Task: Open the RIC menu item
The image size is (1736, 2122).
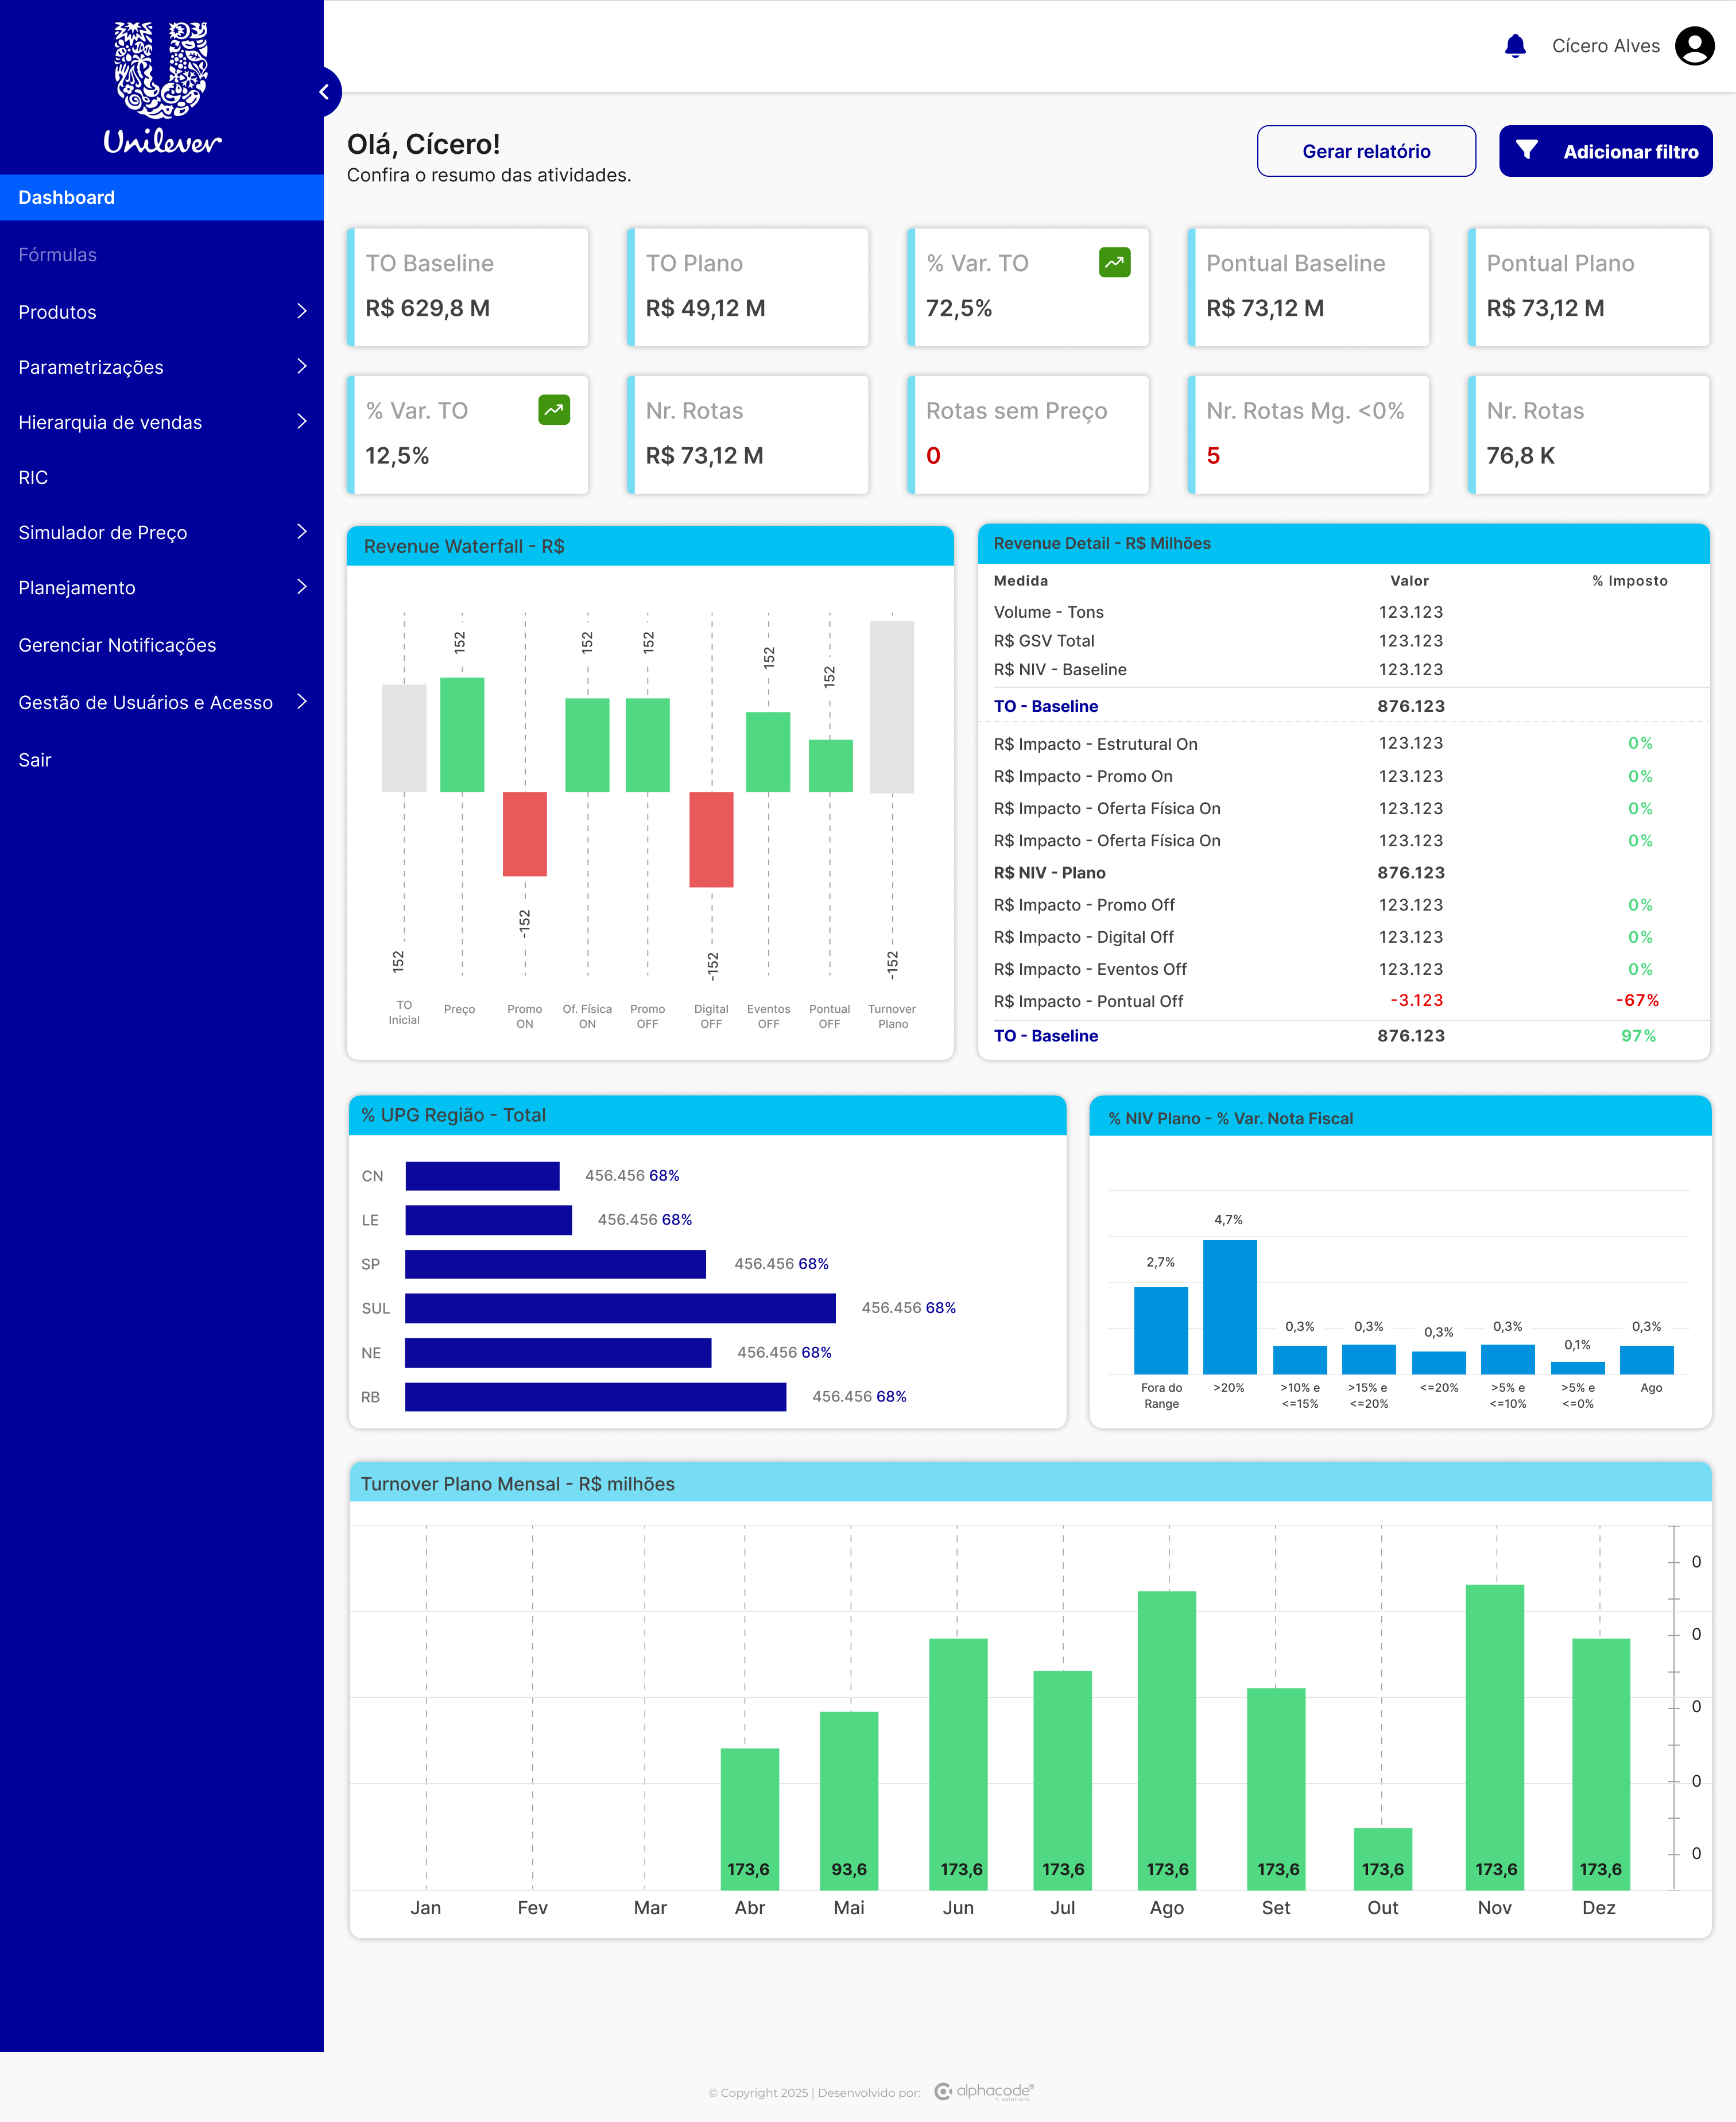Action: tap(34, 477)
